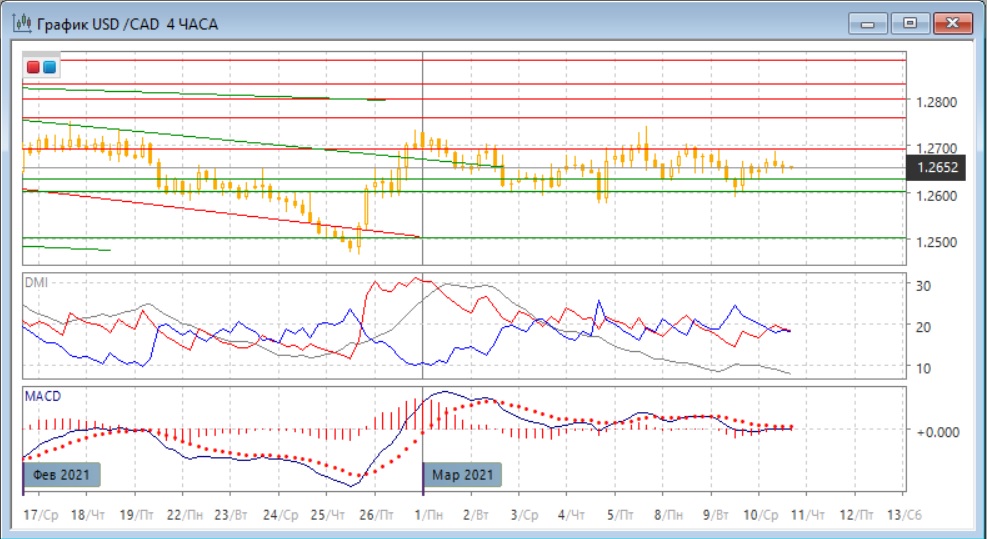Image resolution: width=987 pixels, height=539 pixels.
Task: Click the 1.2500 price axis label
Action: pos(936,242)
